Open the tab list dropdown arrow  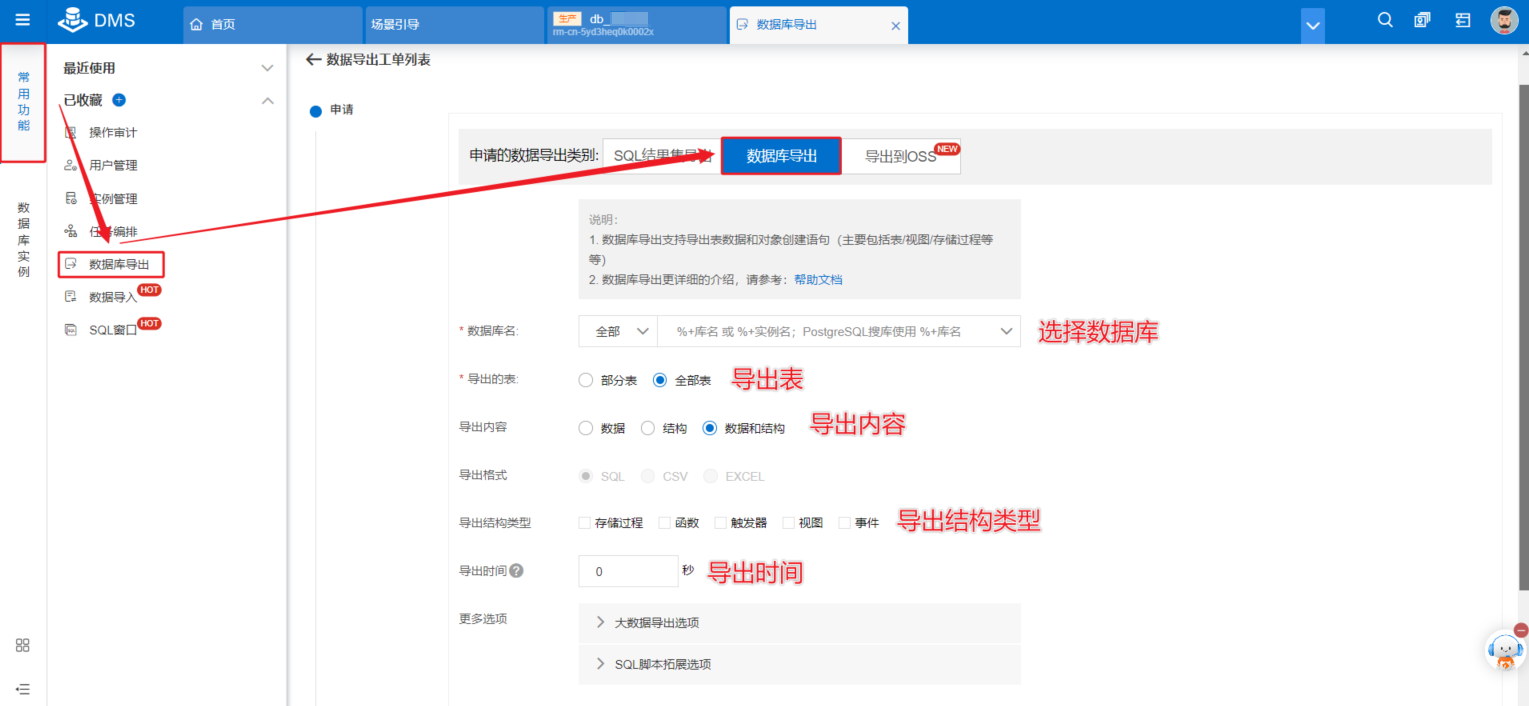click(x=1313, y=25)
